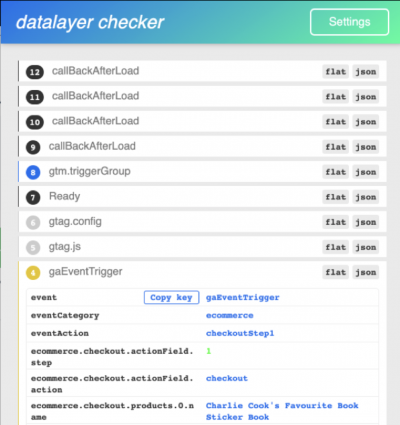Expand event 9 callBackAfterLoad row
The height and width of the screenshot is (425, 400).
(x=202, y=146)
